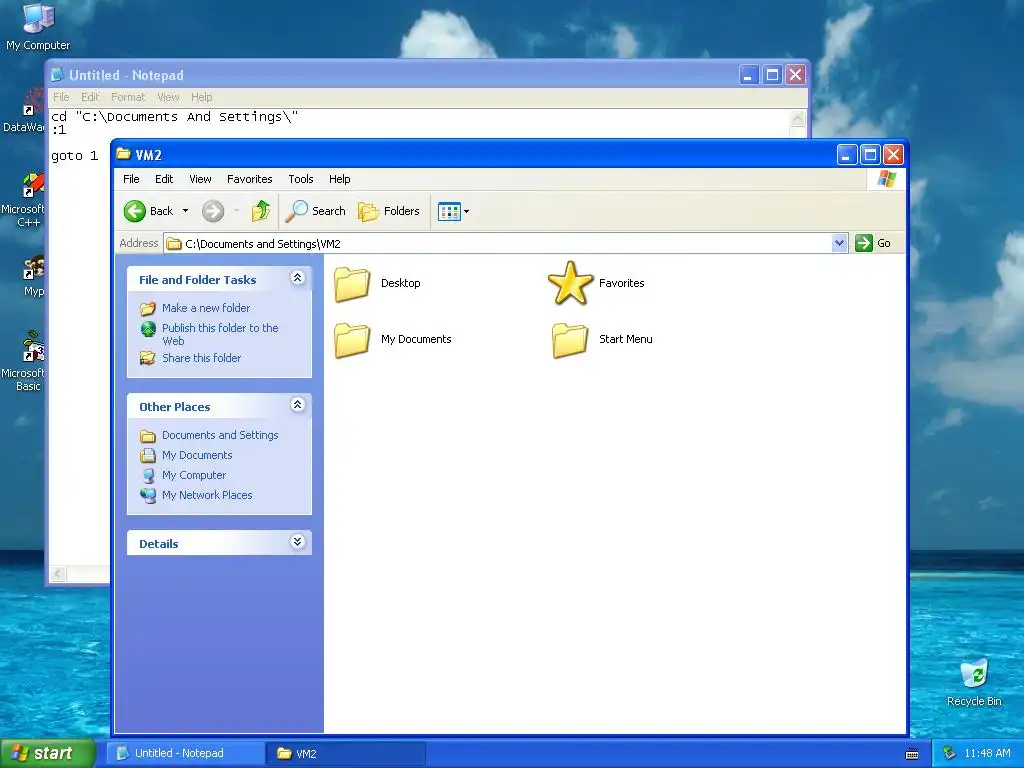Screen dimensions: 1024x768
Task: Go up one folder level
Action: [261, 211]
